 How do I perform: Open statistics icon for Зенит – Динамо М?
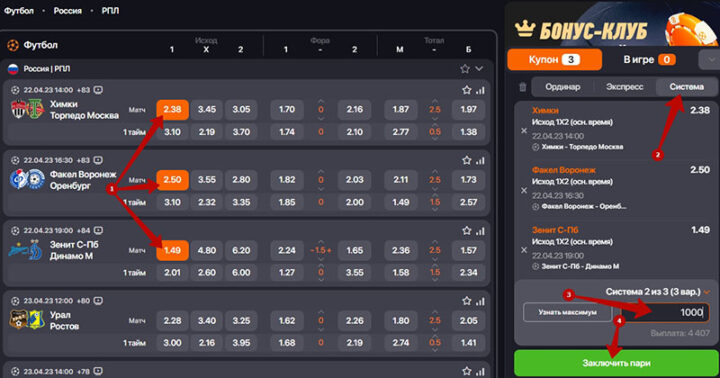coord(480,231)
